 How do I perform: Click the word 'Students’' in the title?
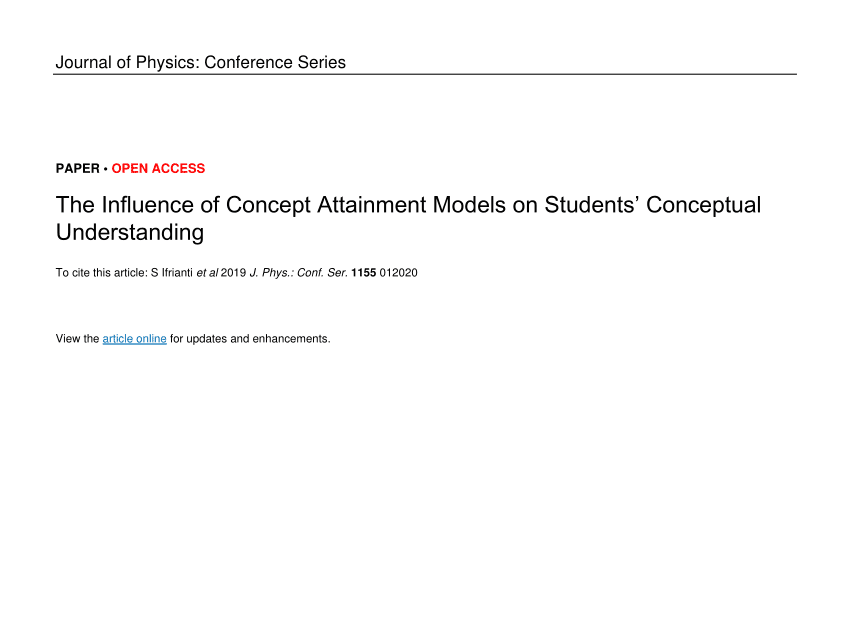click(592, 205)
